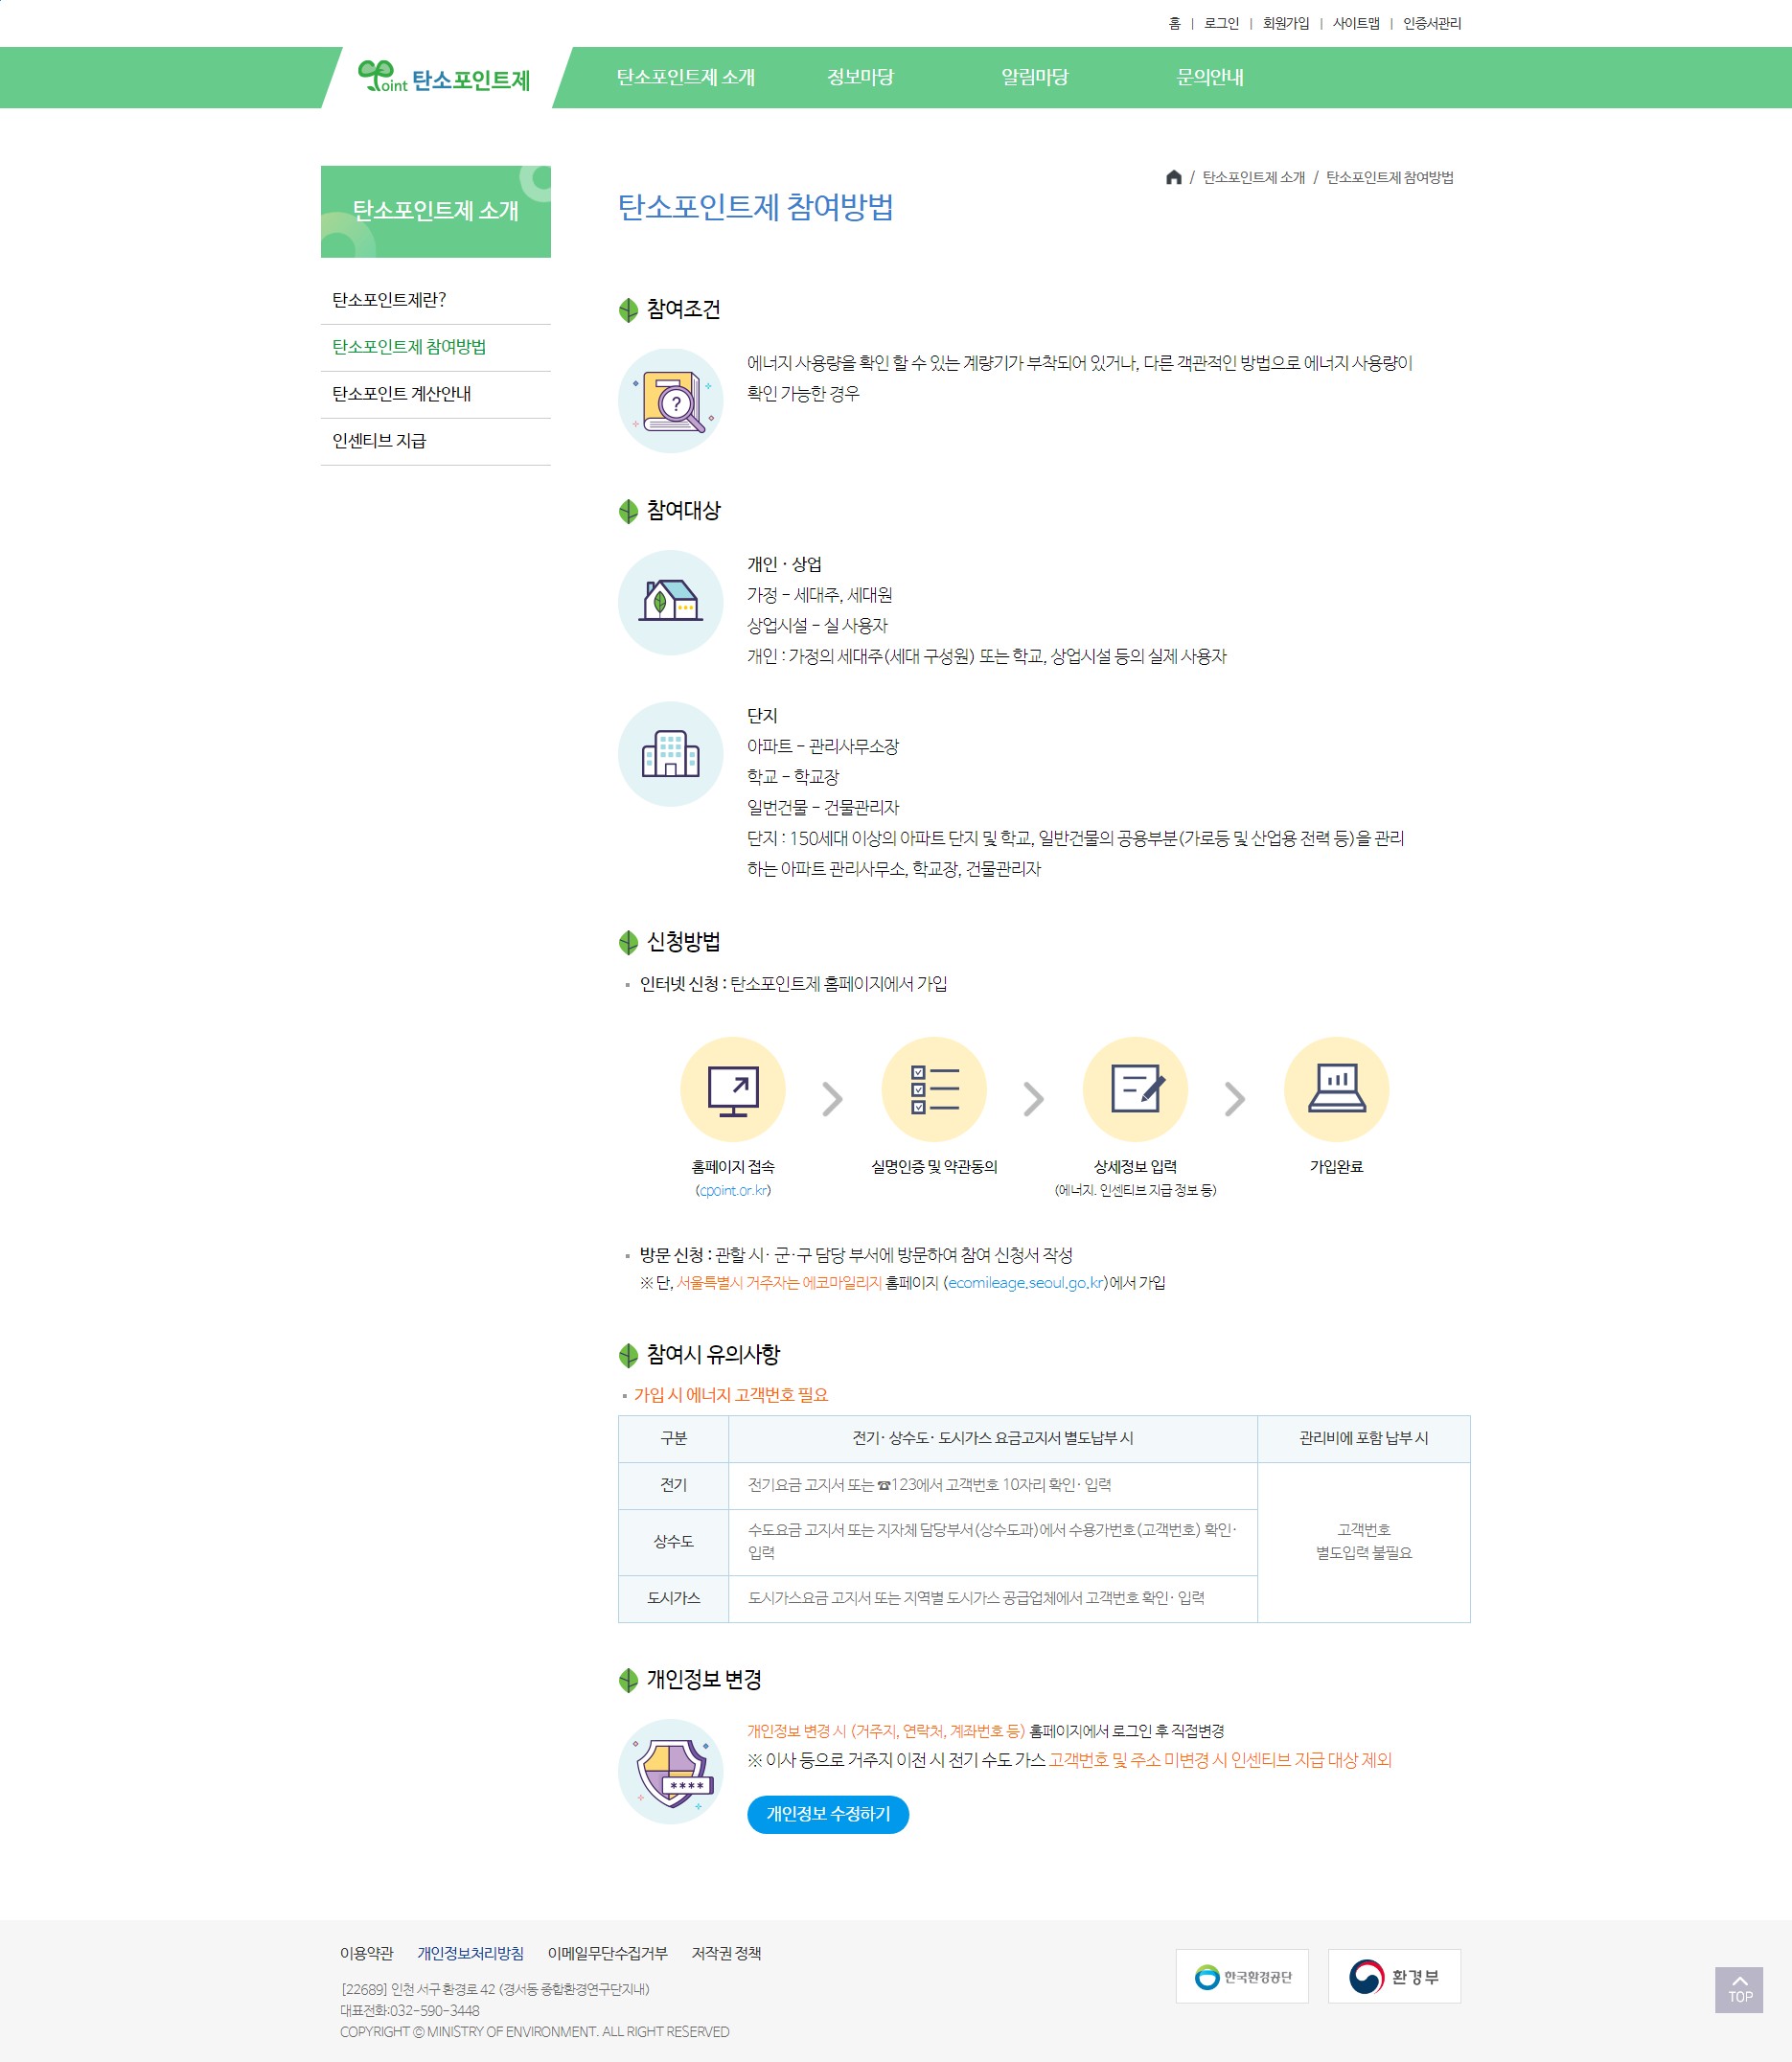
Task: Click the 전기 row header cell
Action: click(673, 1485)
